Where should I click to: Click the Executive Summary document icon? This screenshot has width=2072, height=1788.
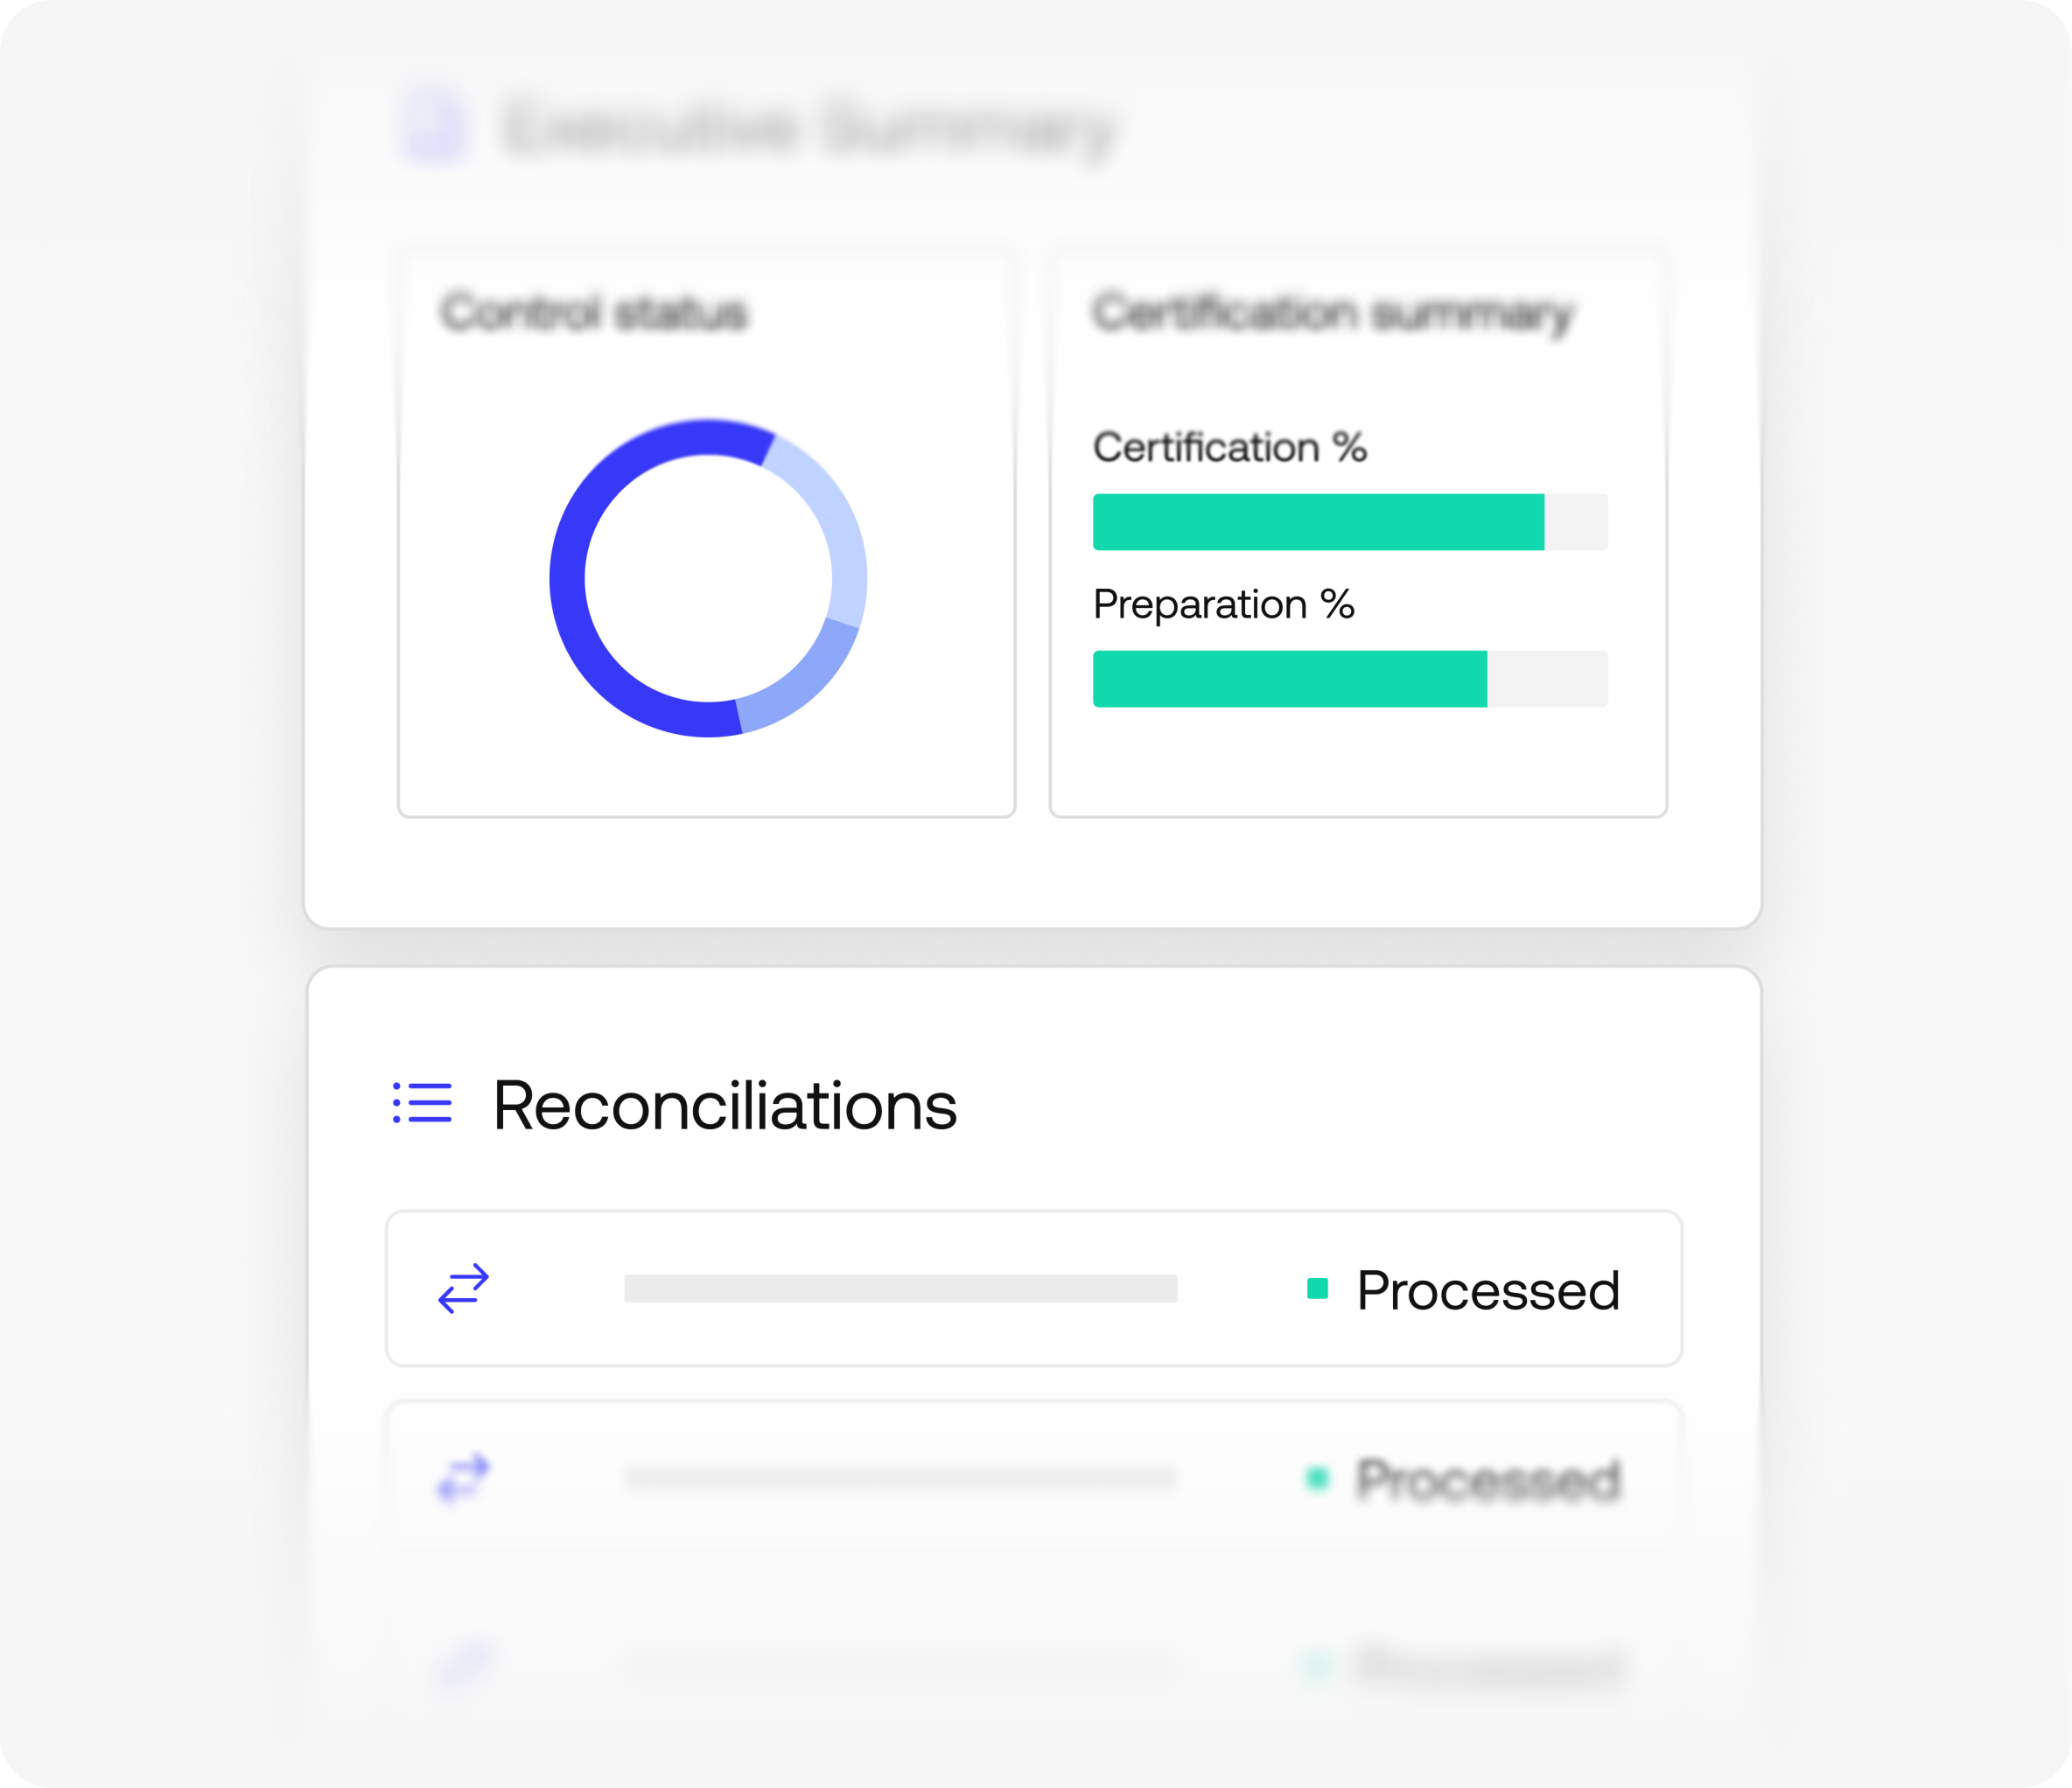(434, 126)
